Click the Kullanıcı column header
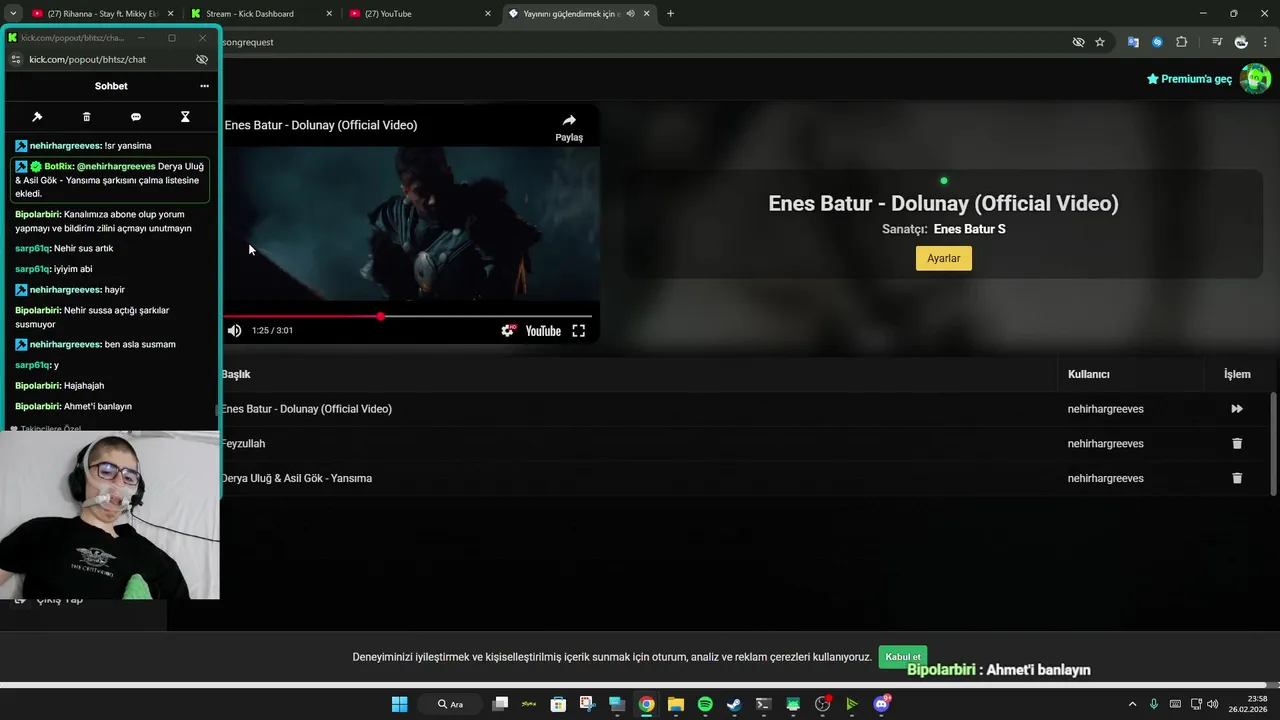 coord(1088,374)
